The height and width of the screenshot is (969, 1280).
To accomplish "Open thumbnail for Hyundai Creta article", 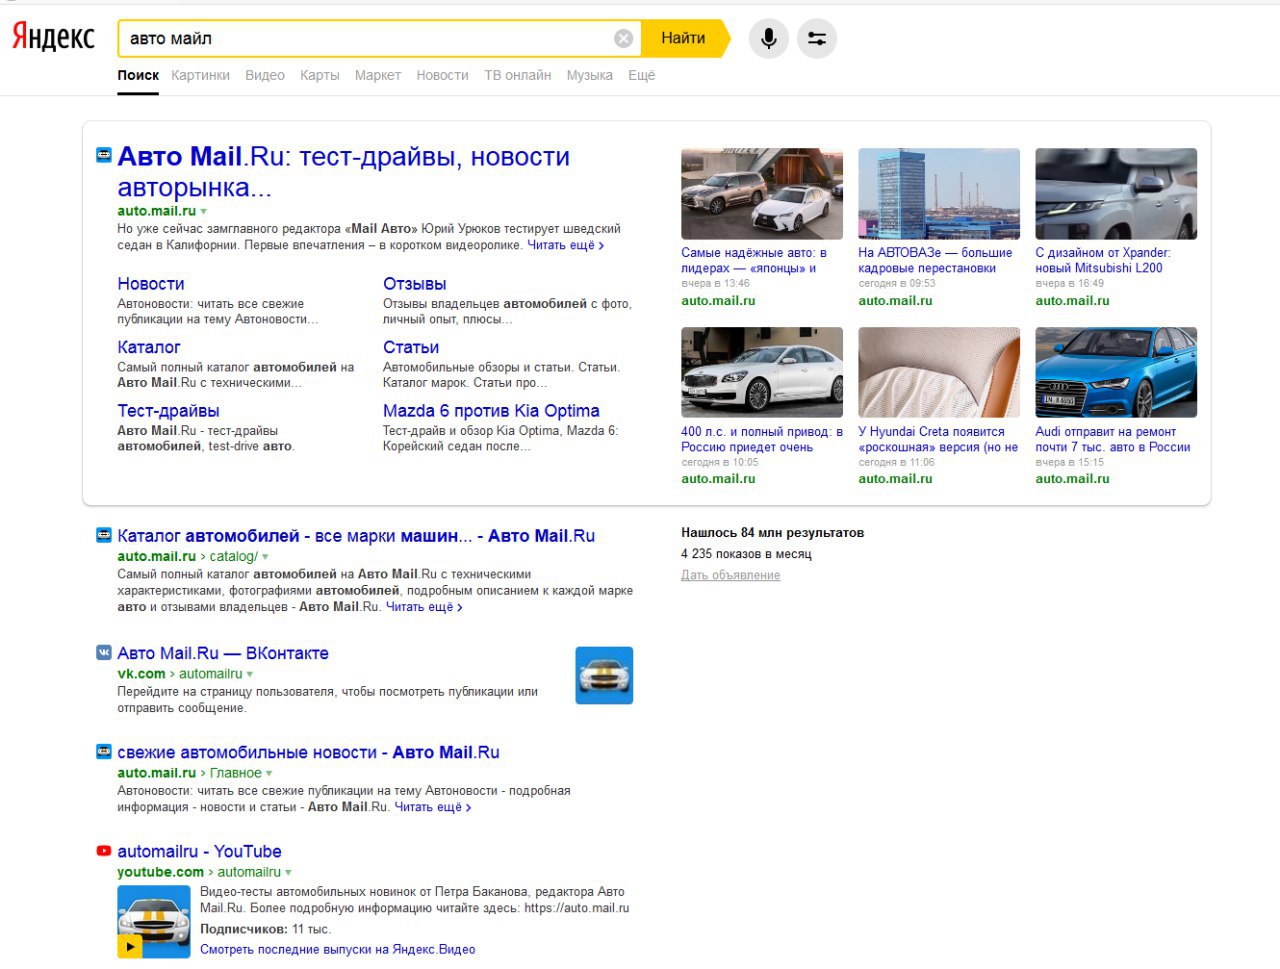I will (939, 372).
